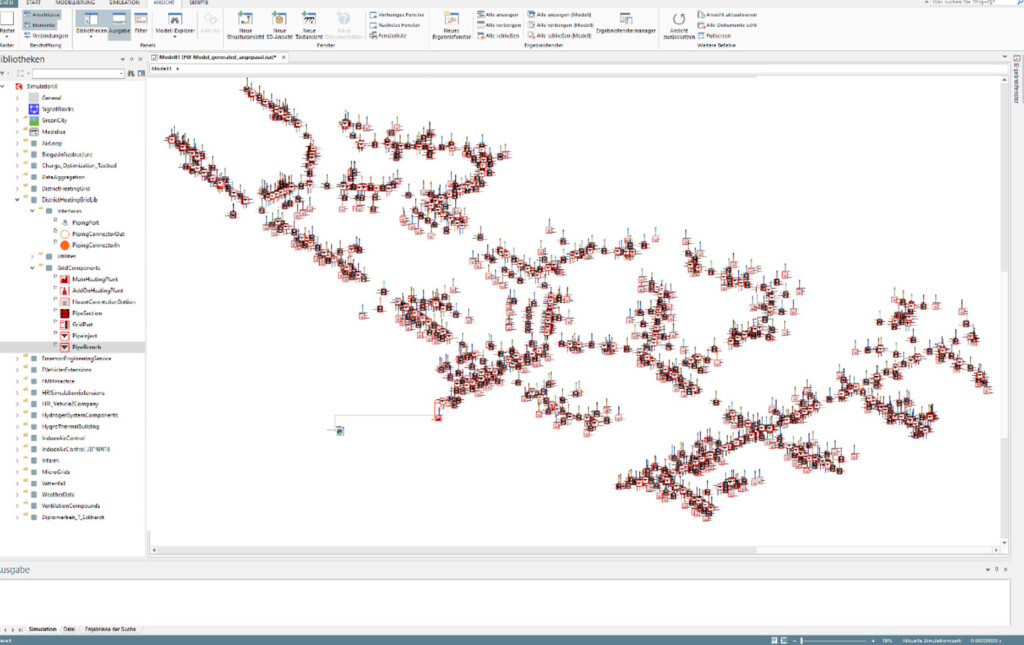Open the MODELLIERUNG ribbon tab
Viewport: 1024px width, 645px height.
click(75, 3)
